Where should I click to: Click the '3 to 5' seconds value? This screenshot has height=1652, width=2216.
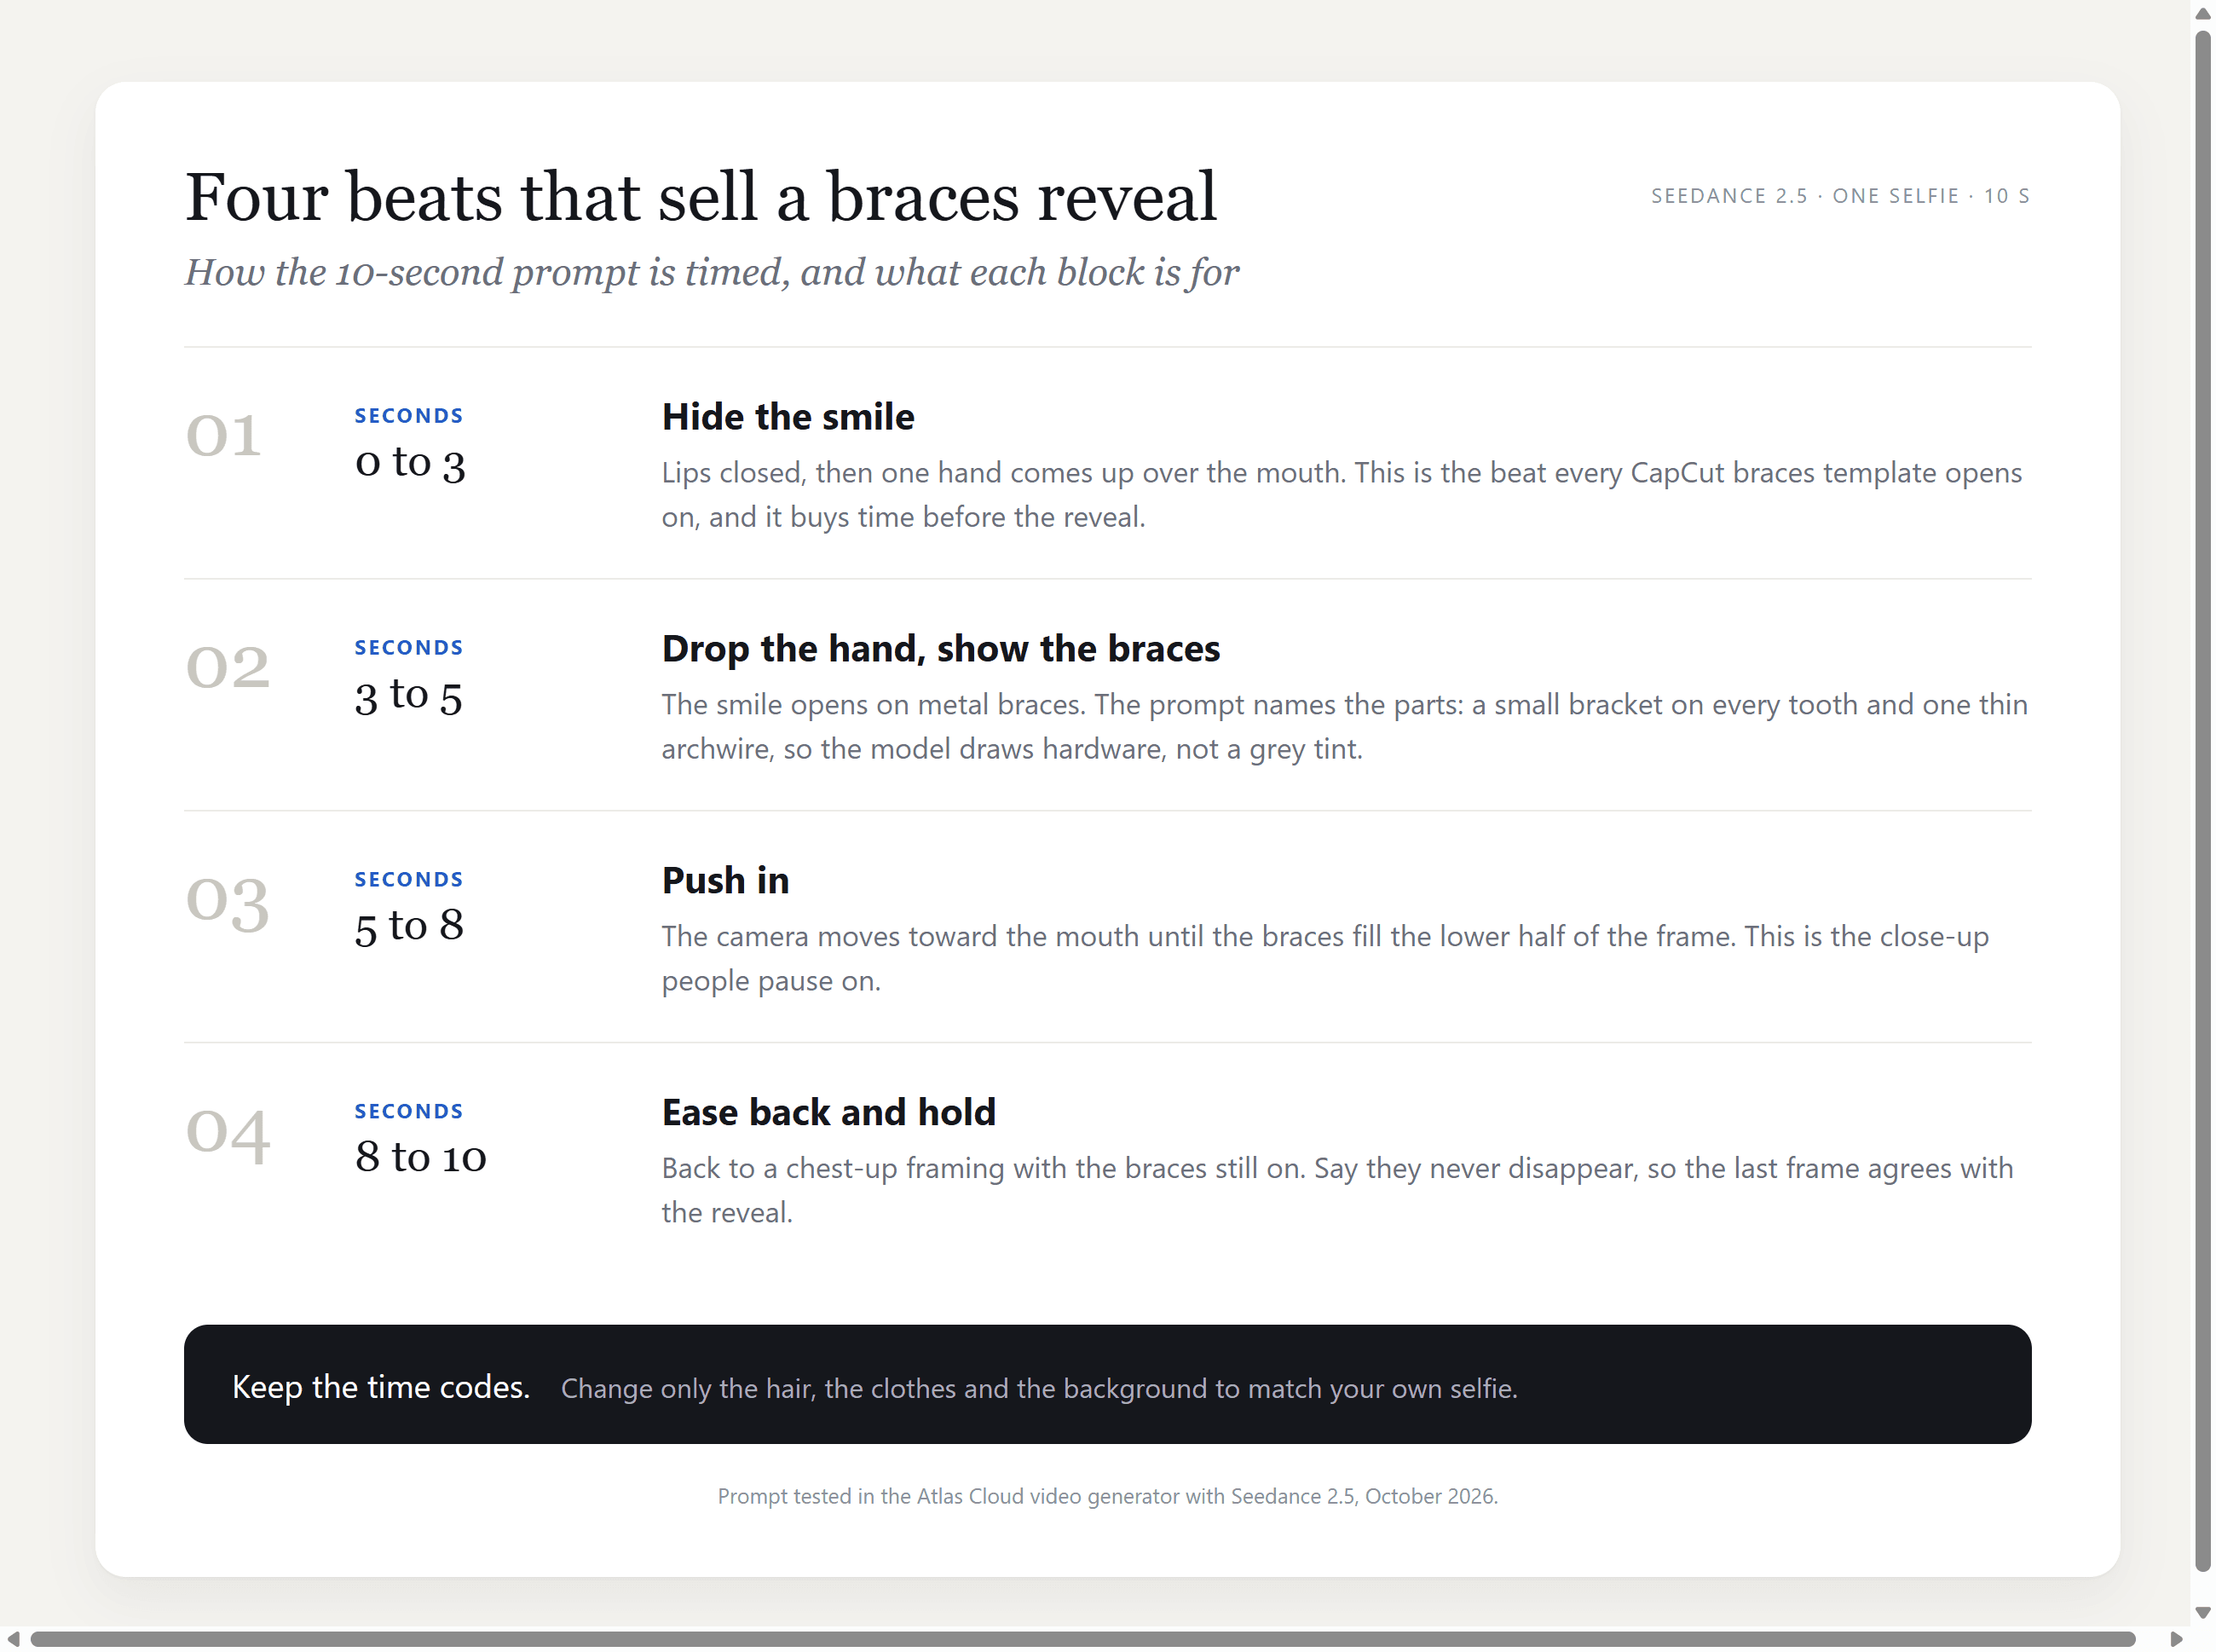click(409, 694)
